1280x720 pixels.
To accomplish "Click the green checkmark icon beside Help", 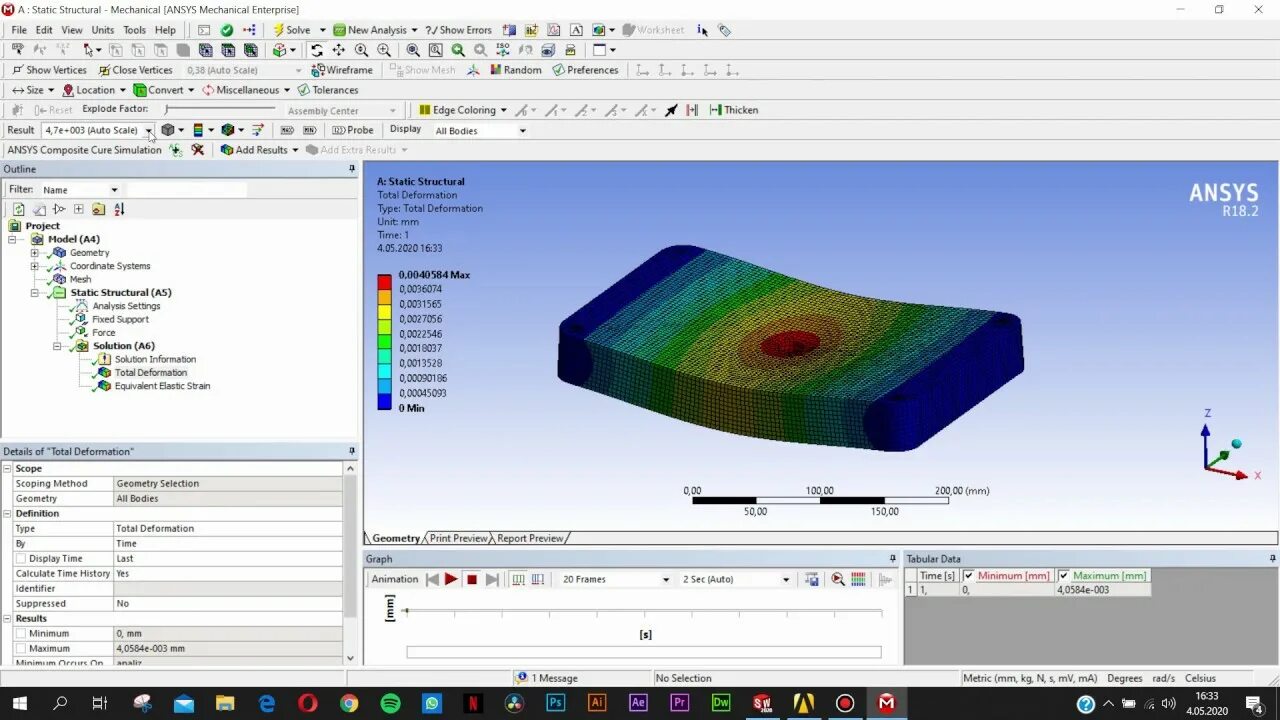I will 227,30.
